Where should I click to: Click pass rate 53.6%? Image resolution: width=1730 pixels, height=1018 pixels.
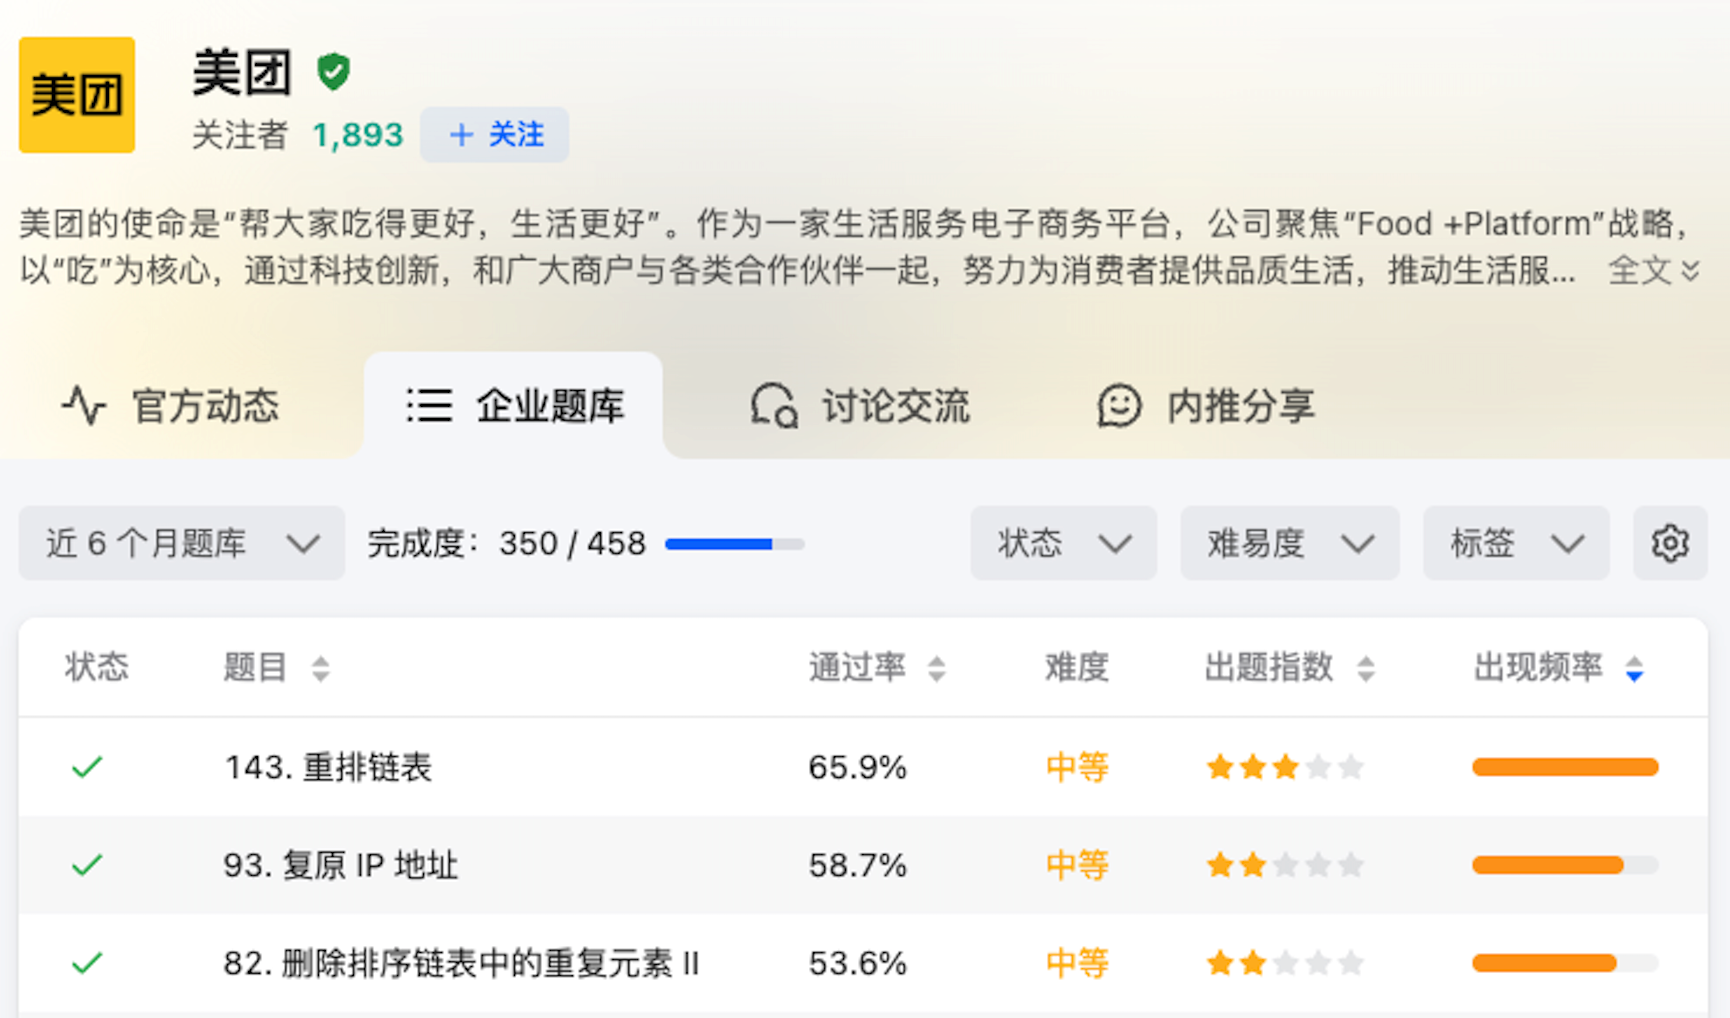click(x=858, y=963)
